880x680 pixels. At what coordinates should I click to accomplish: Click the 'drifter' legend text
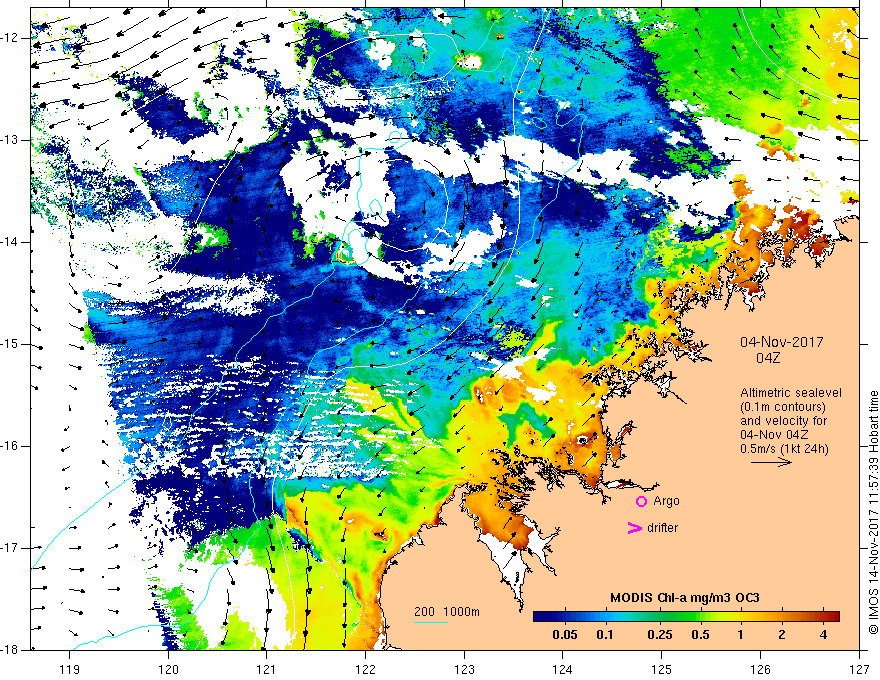[662, 528]
